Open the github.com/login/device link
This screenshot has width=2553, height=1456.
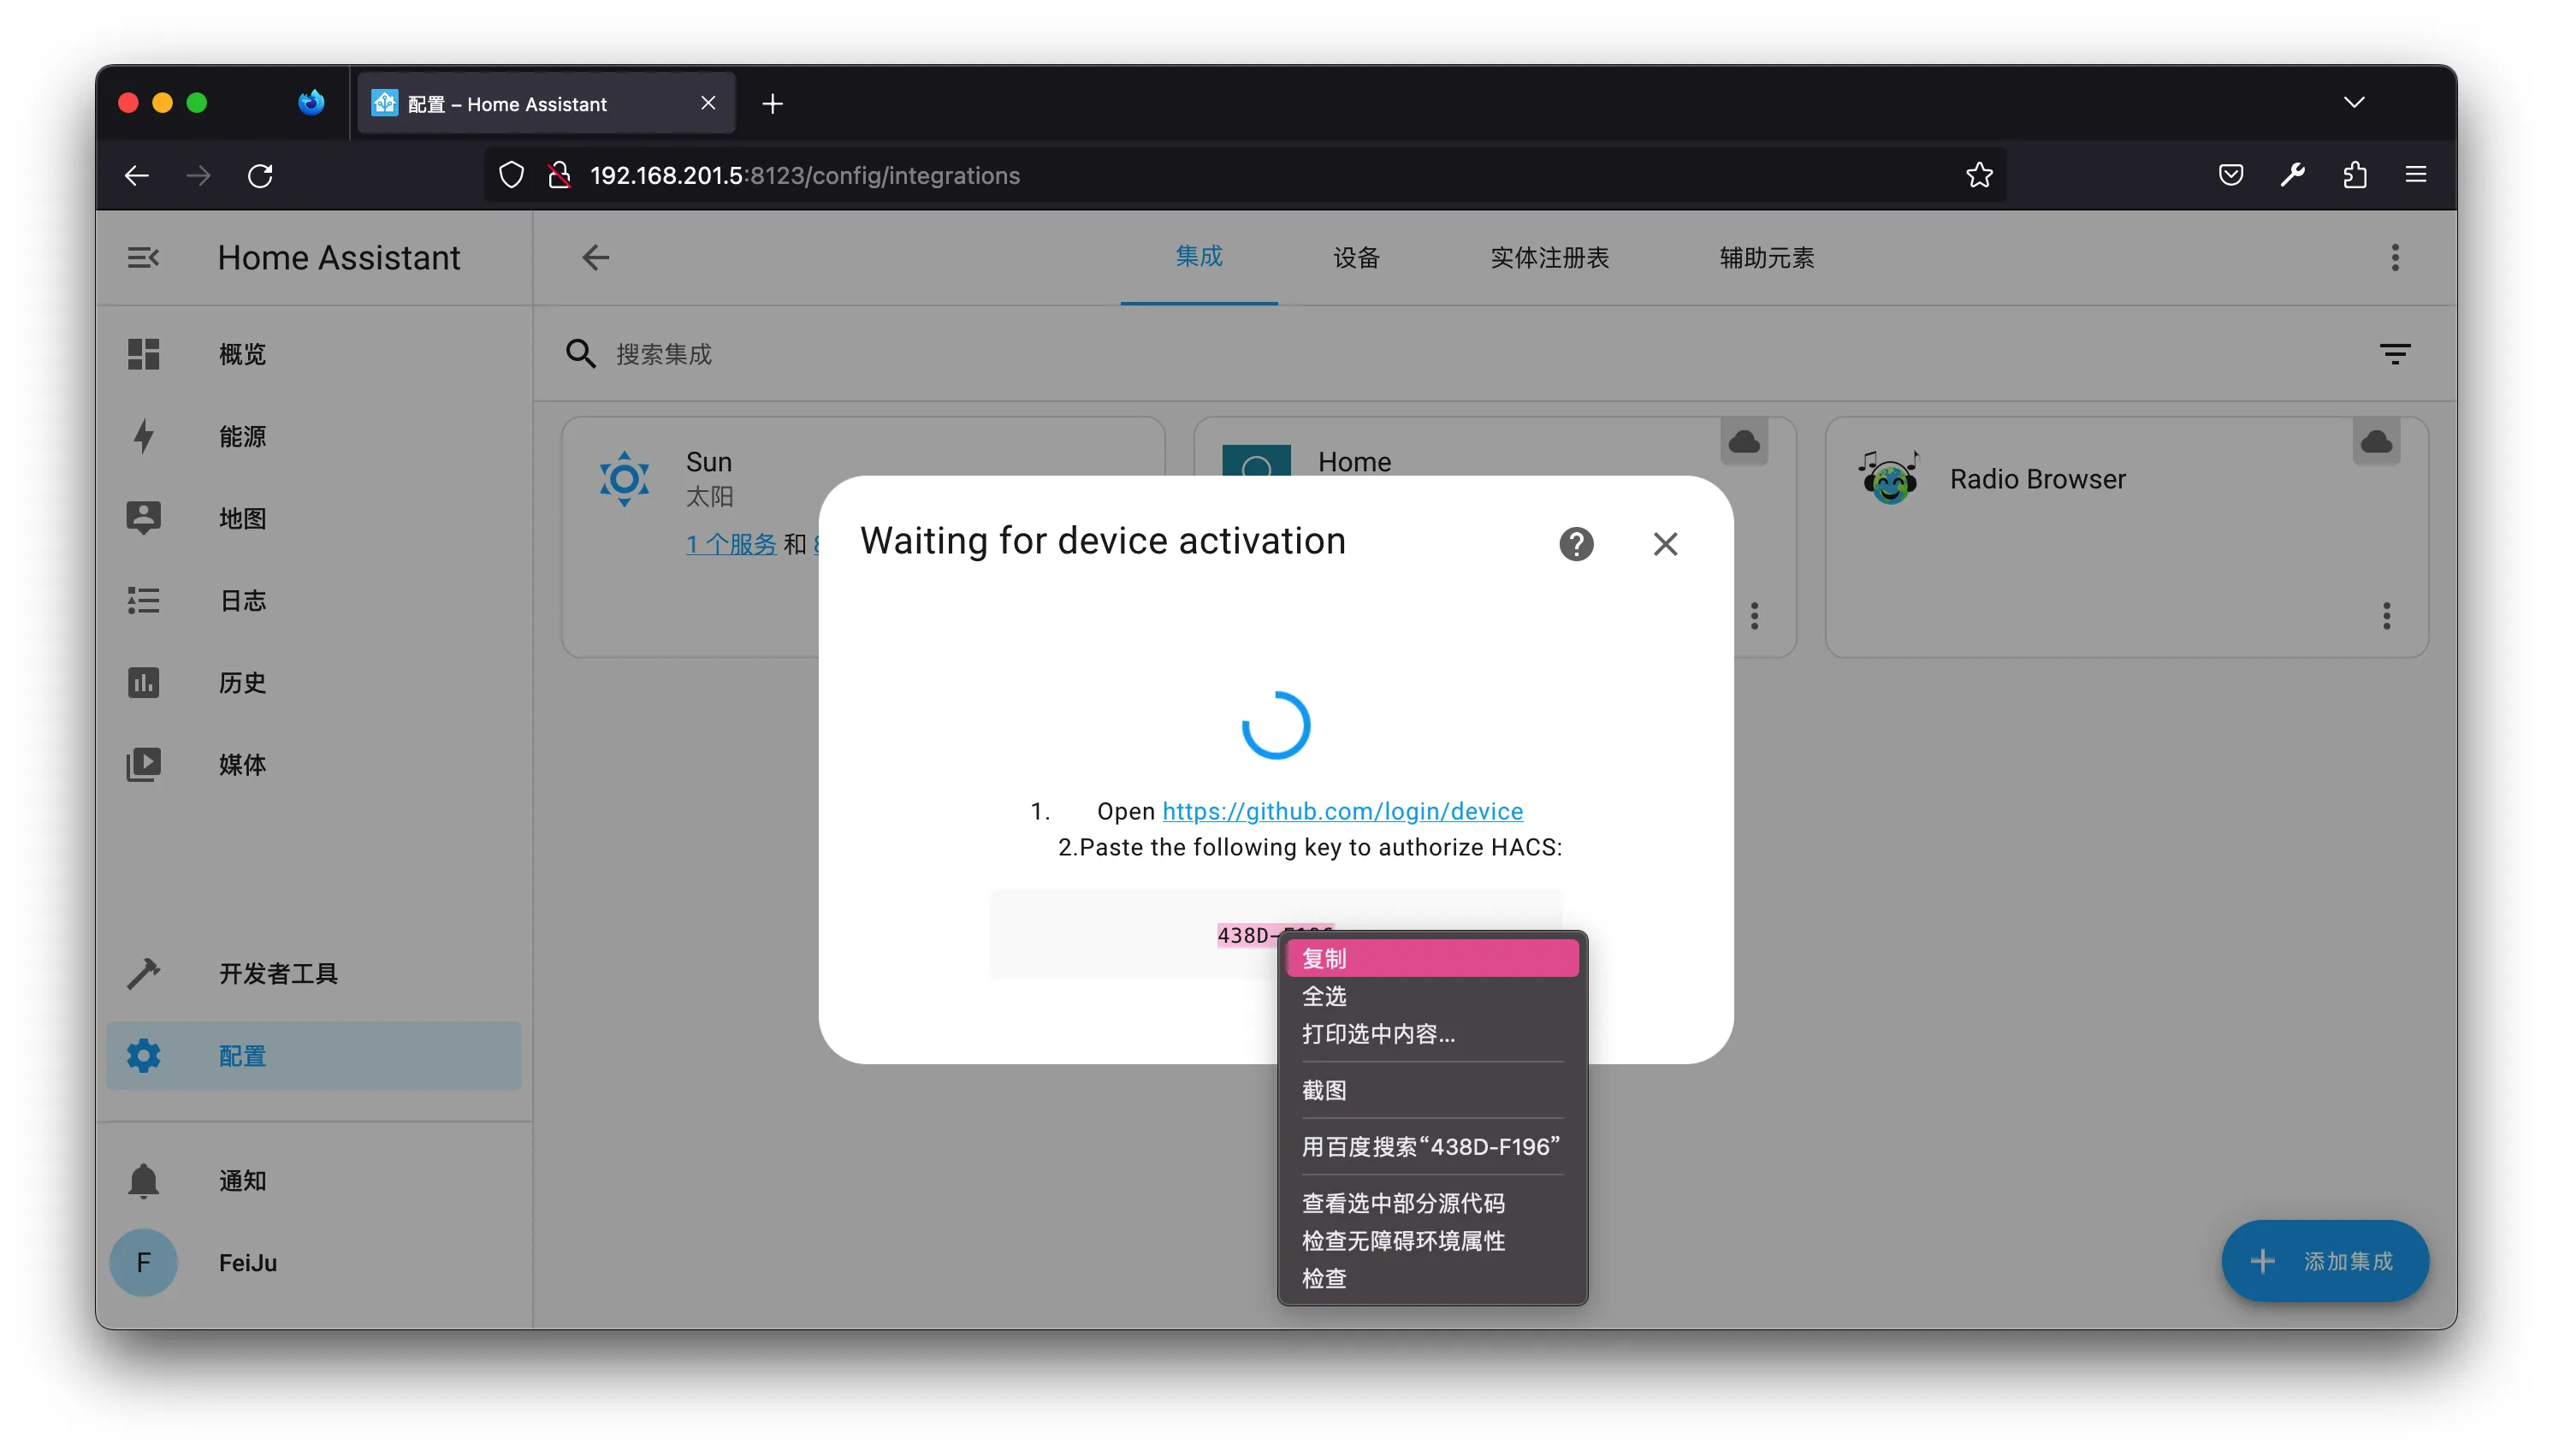pyautogui.click(x=1342, y=811)
